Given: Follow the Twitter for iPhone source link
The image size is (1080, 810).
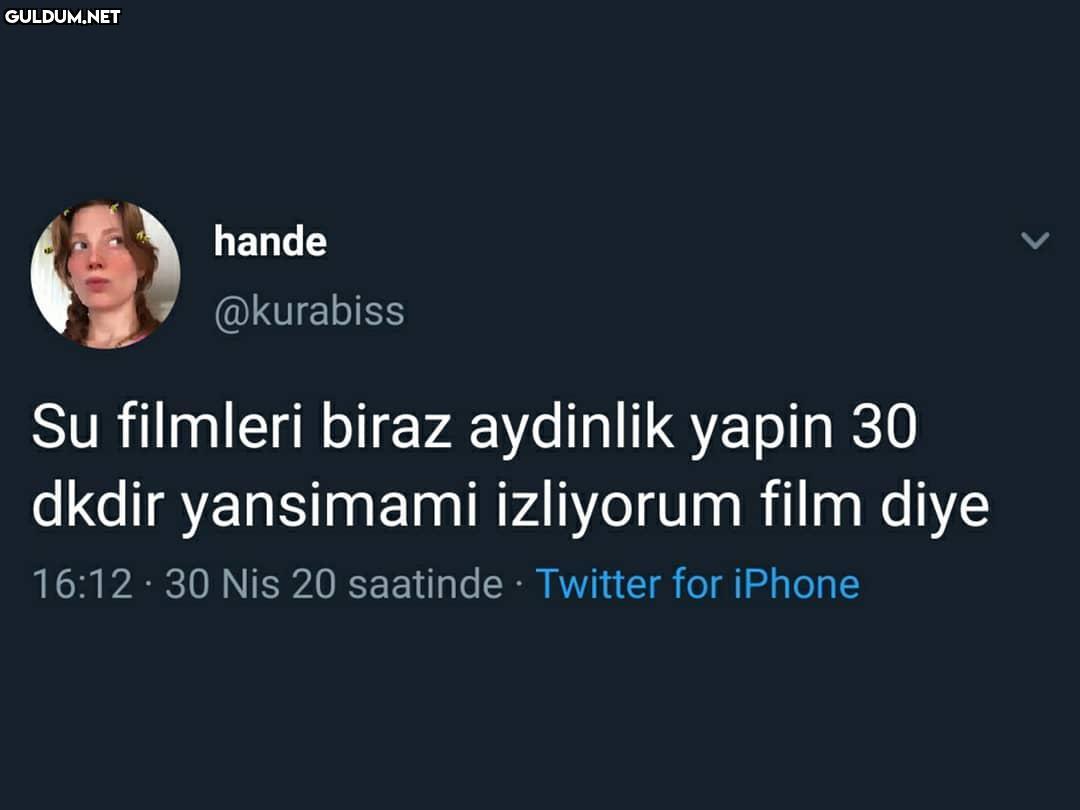Looking at the screenshot, I should (x=697, y=584).
